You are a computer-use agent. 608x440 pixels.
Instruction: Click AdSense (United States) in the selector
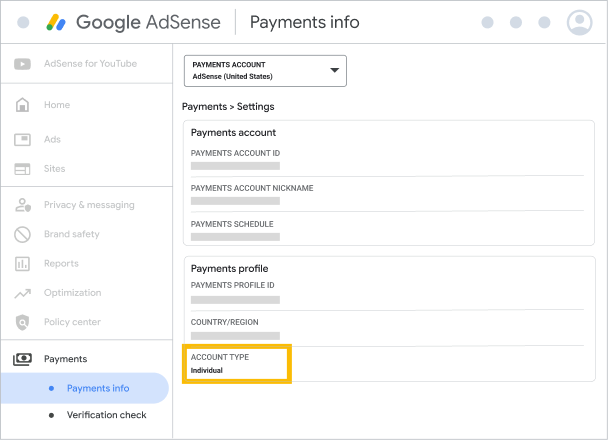[x=233, y=76]
